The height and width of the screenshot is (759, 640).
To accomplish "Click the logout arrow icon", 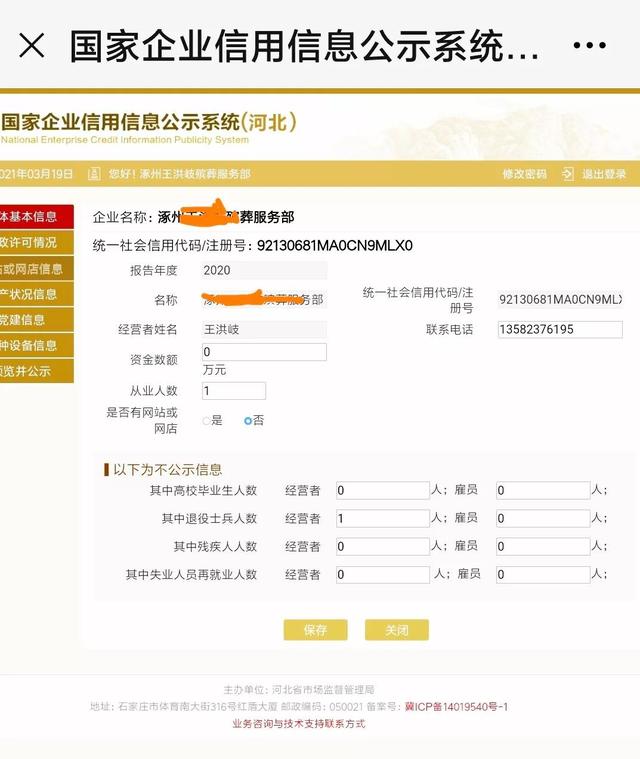I will [x=567, y=174].
